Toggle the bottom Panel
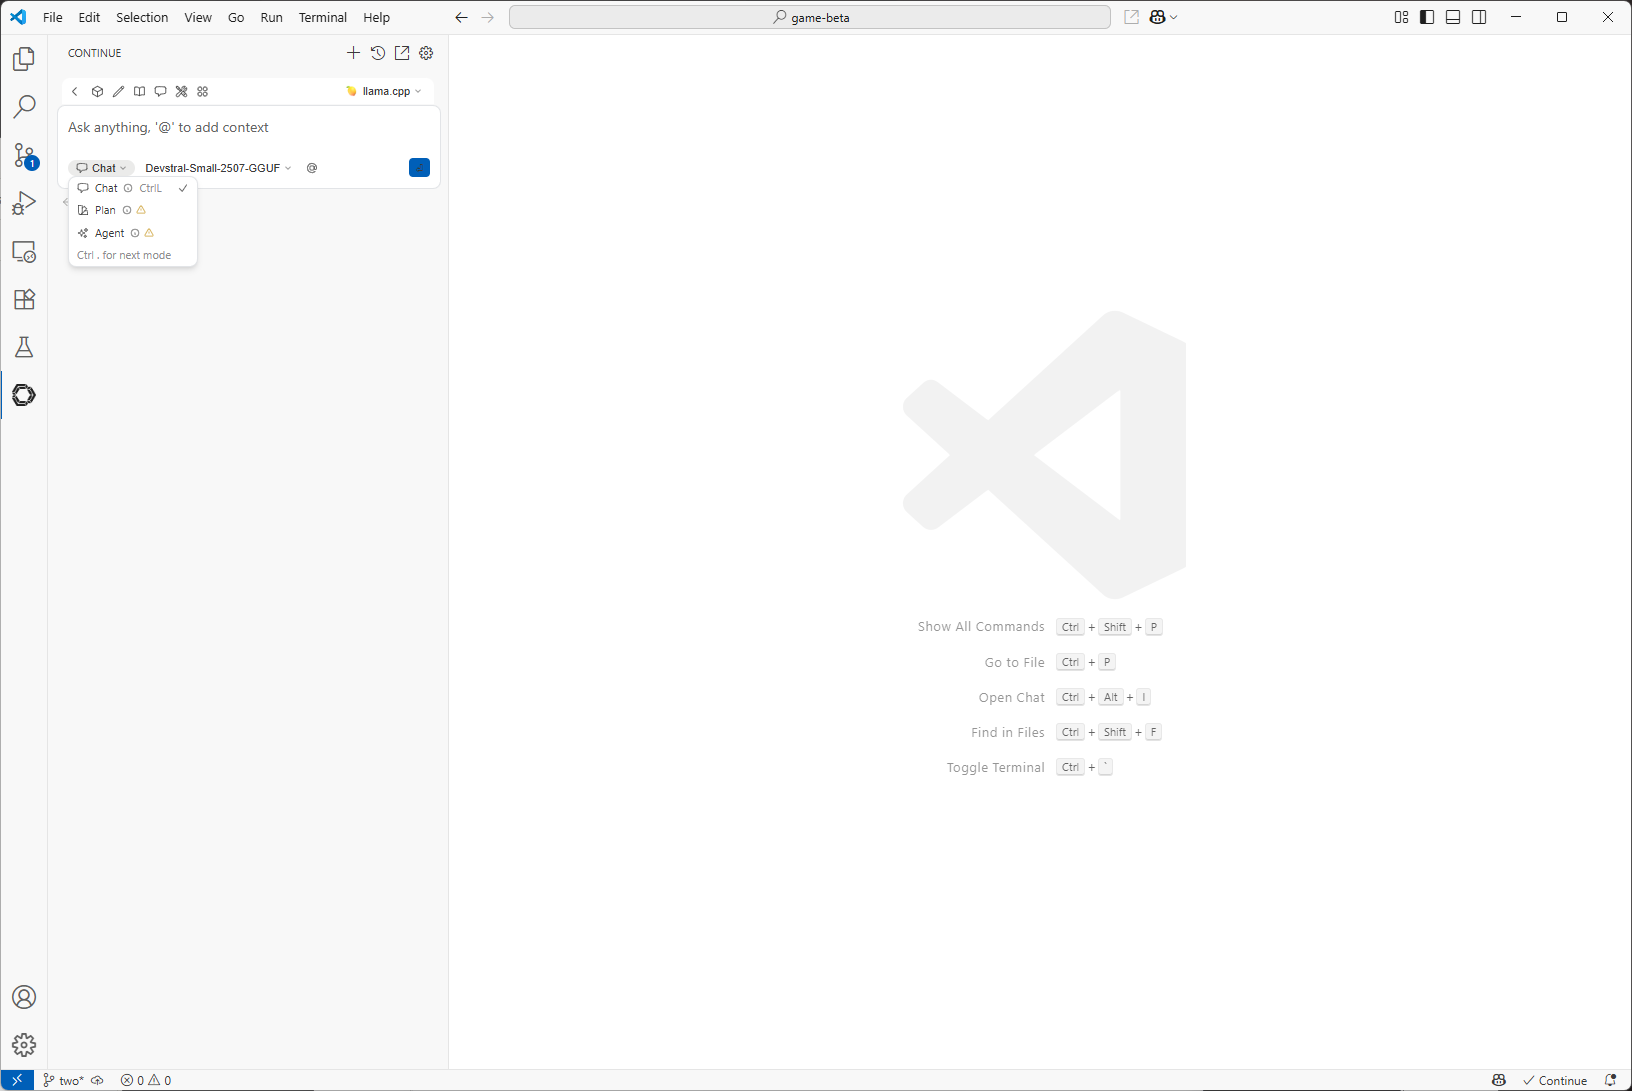Viewport: 1632px width, 1091px height. click(x=1453, y=17)
